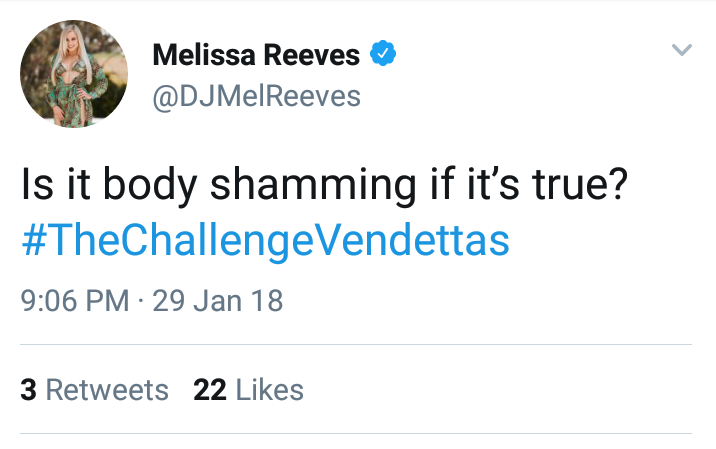The image size is (716, 449).
Task: Open the @DJMelReeves handle link
Action: (x=257, y=96)
